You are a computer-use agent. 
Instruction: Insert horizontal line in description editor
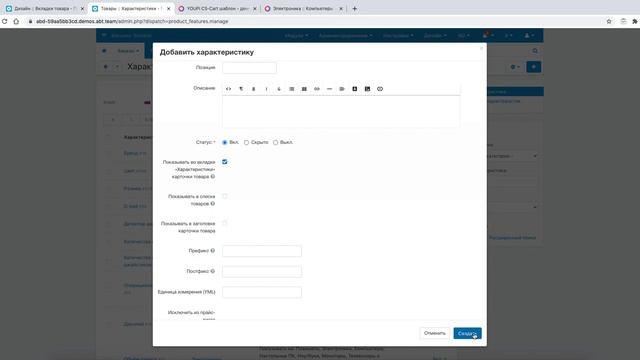coord(329,89)
